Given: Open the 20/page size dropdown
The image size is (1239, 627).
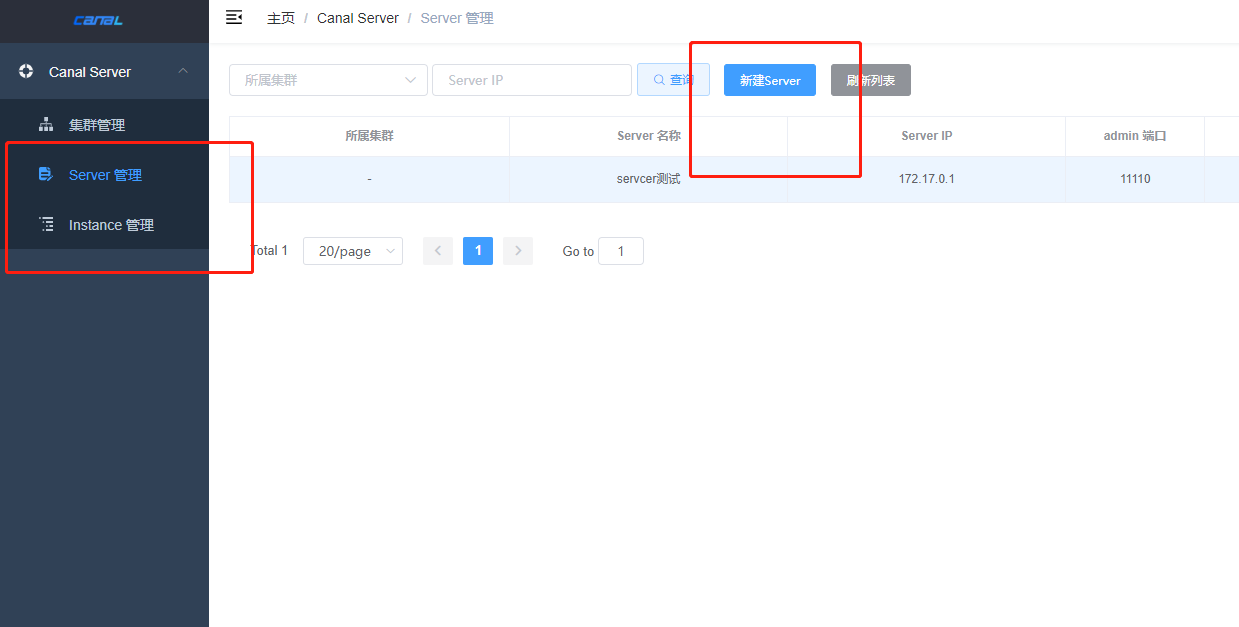Looking at the screenshot, I should pos(353,251).
